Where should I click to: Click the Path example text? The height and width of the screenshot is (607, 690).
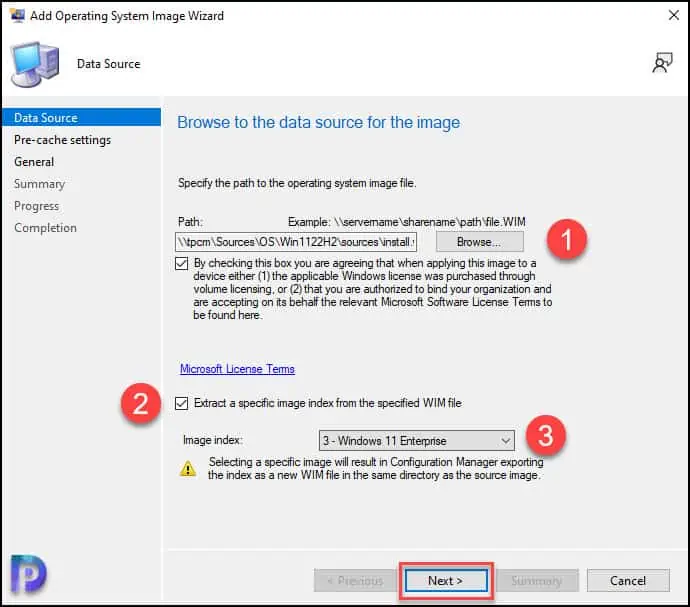pos(407,222)
